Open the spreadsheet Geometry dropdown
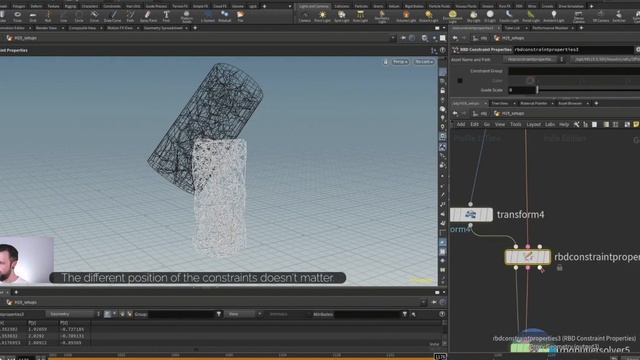The image size is (640, 360). point(72,314)
